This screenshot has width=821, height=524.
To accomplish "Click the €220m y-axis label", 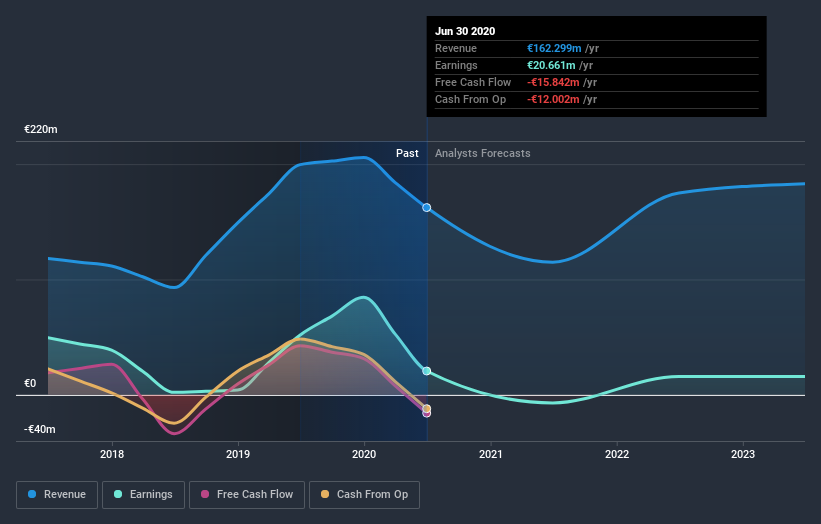I will (41, 129).
